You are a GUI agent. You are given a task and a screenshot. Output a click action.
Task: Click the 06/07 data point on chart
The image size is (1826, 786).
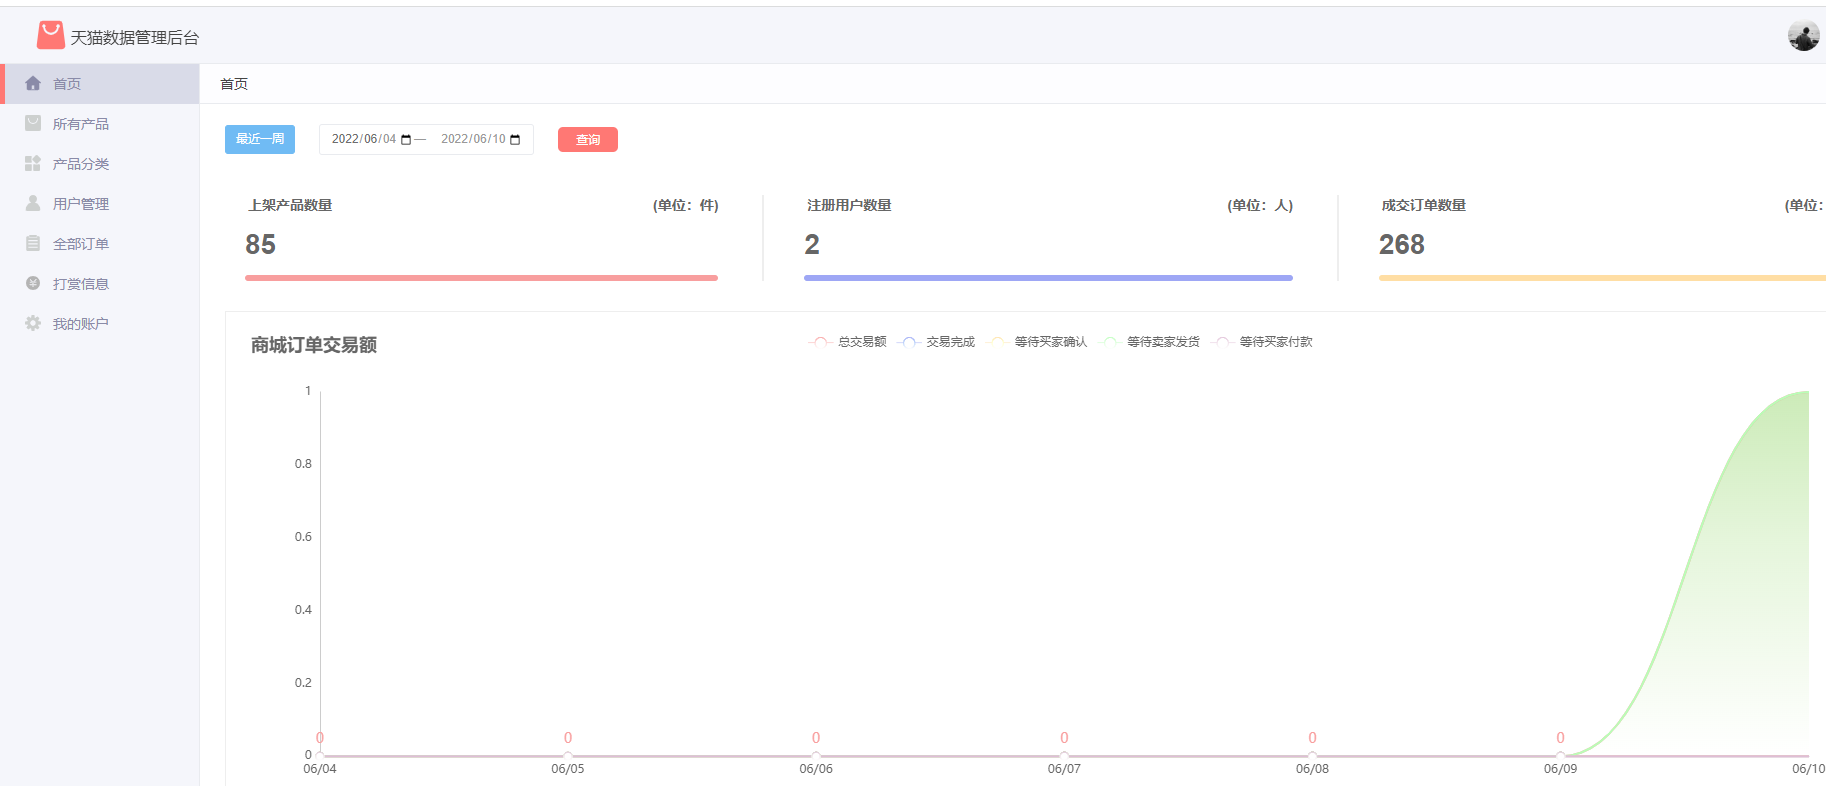[1064, 755]
